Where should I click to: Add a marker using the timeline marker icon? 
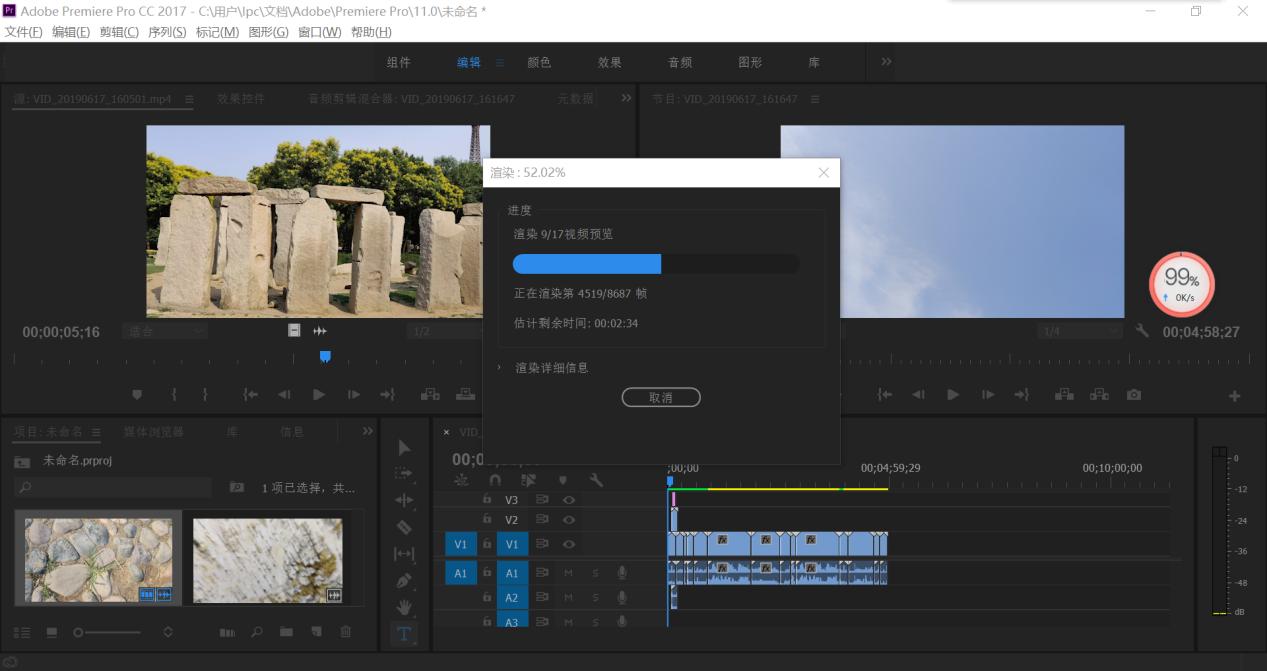click(x=563, y=480)
